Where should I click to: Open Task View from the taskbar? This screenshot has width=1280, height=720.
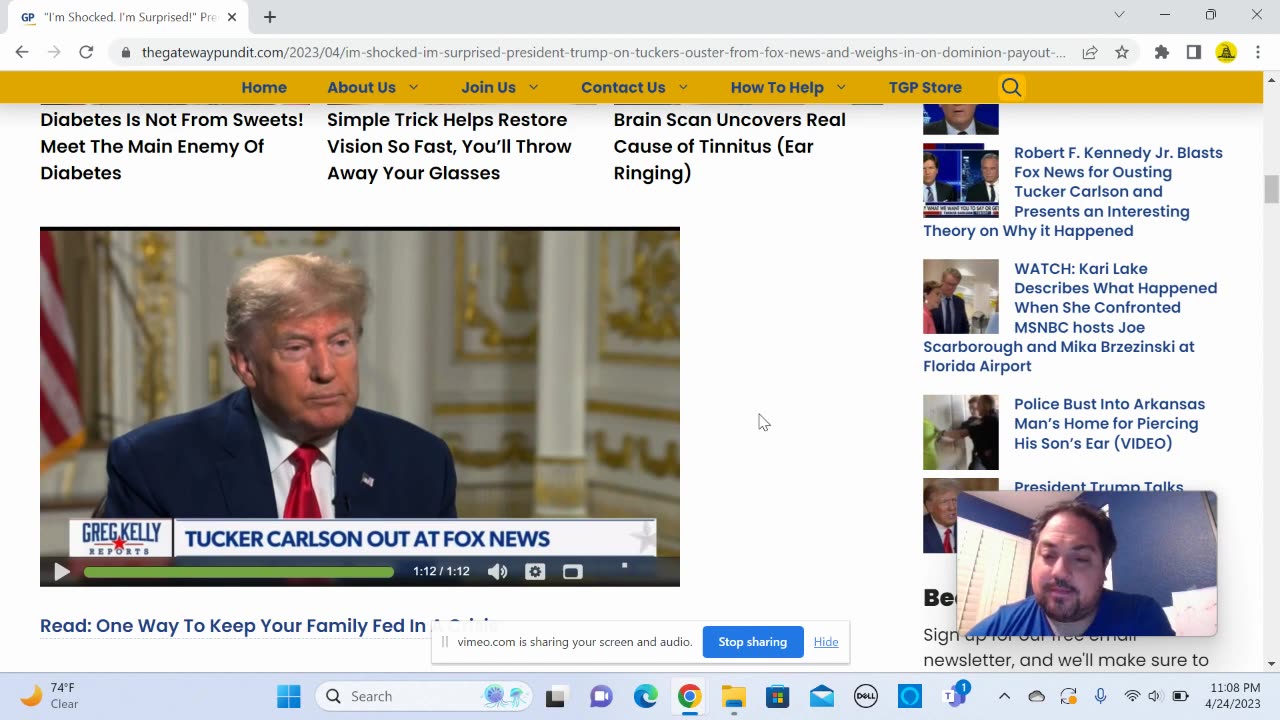pos(555,697)
